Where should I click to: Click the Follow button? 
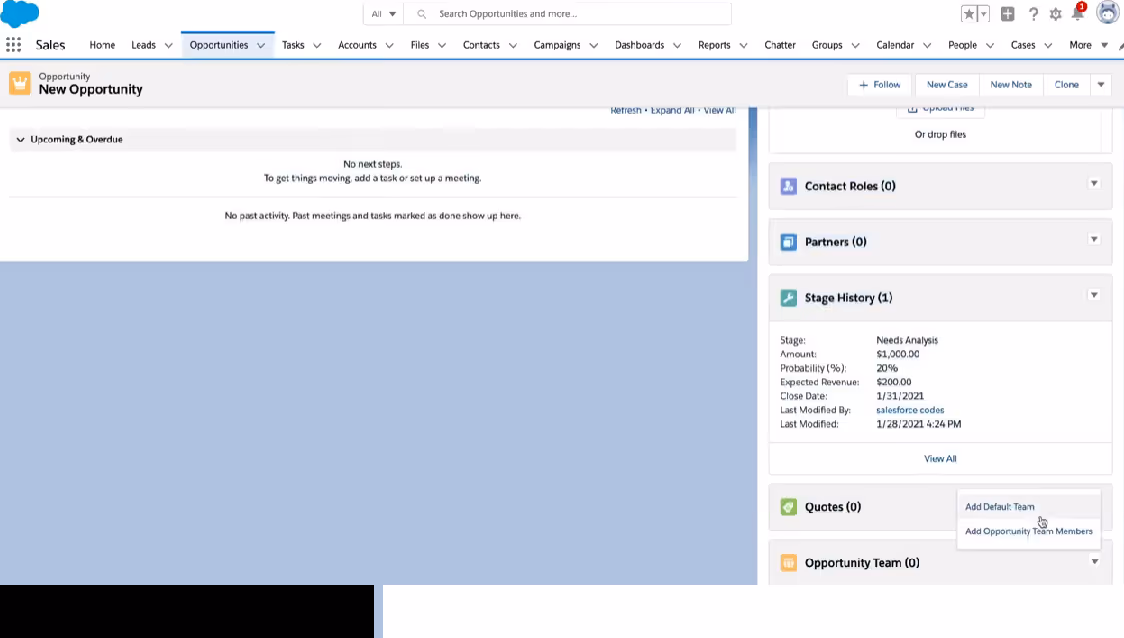pyautogui.click(x=877, y=84)
